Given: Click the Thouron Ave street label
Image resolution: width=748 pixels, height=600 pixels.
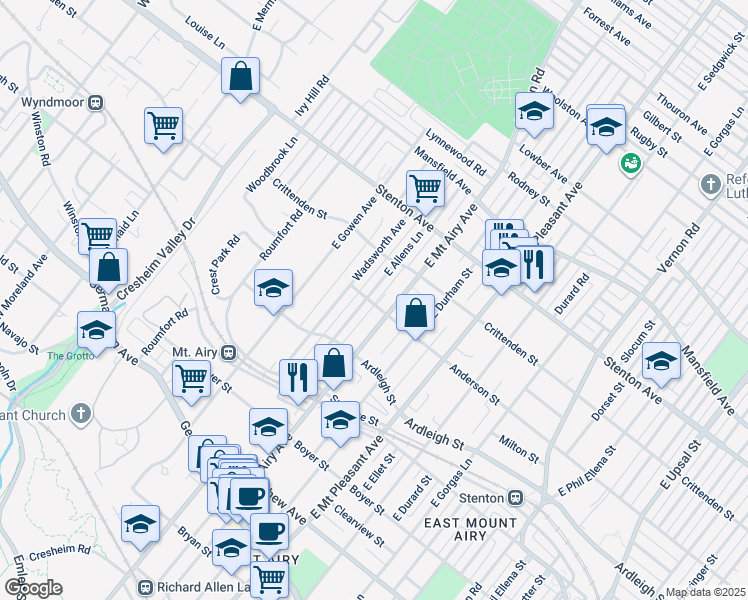Looking at the screenshot, I should point(681,114).
